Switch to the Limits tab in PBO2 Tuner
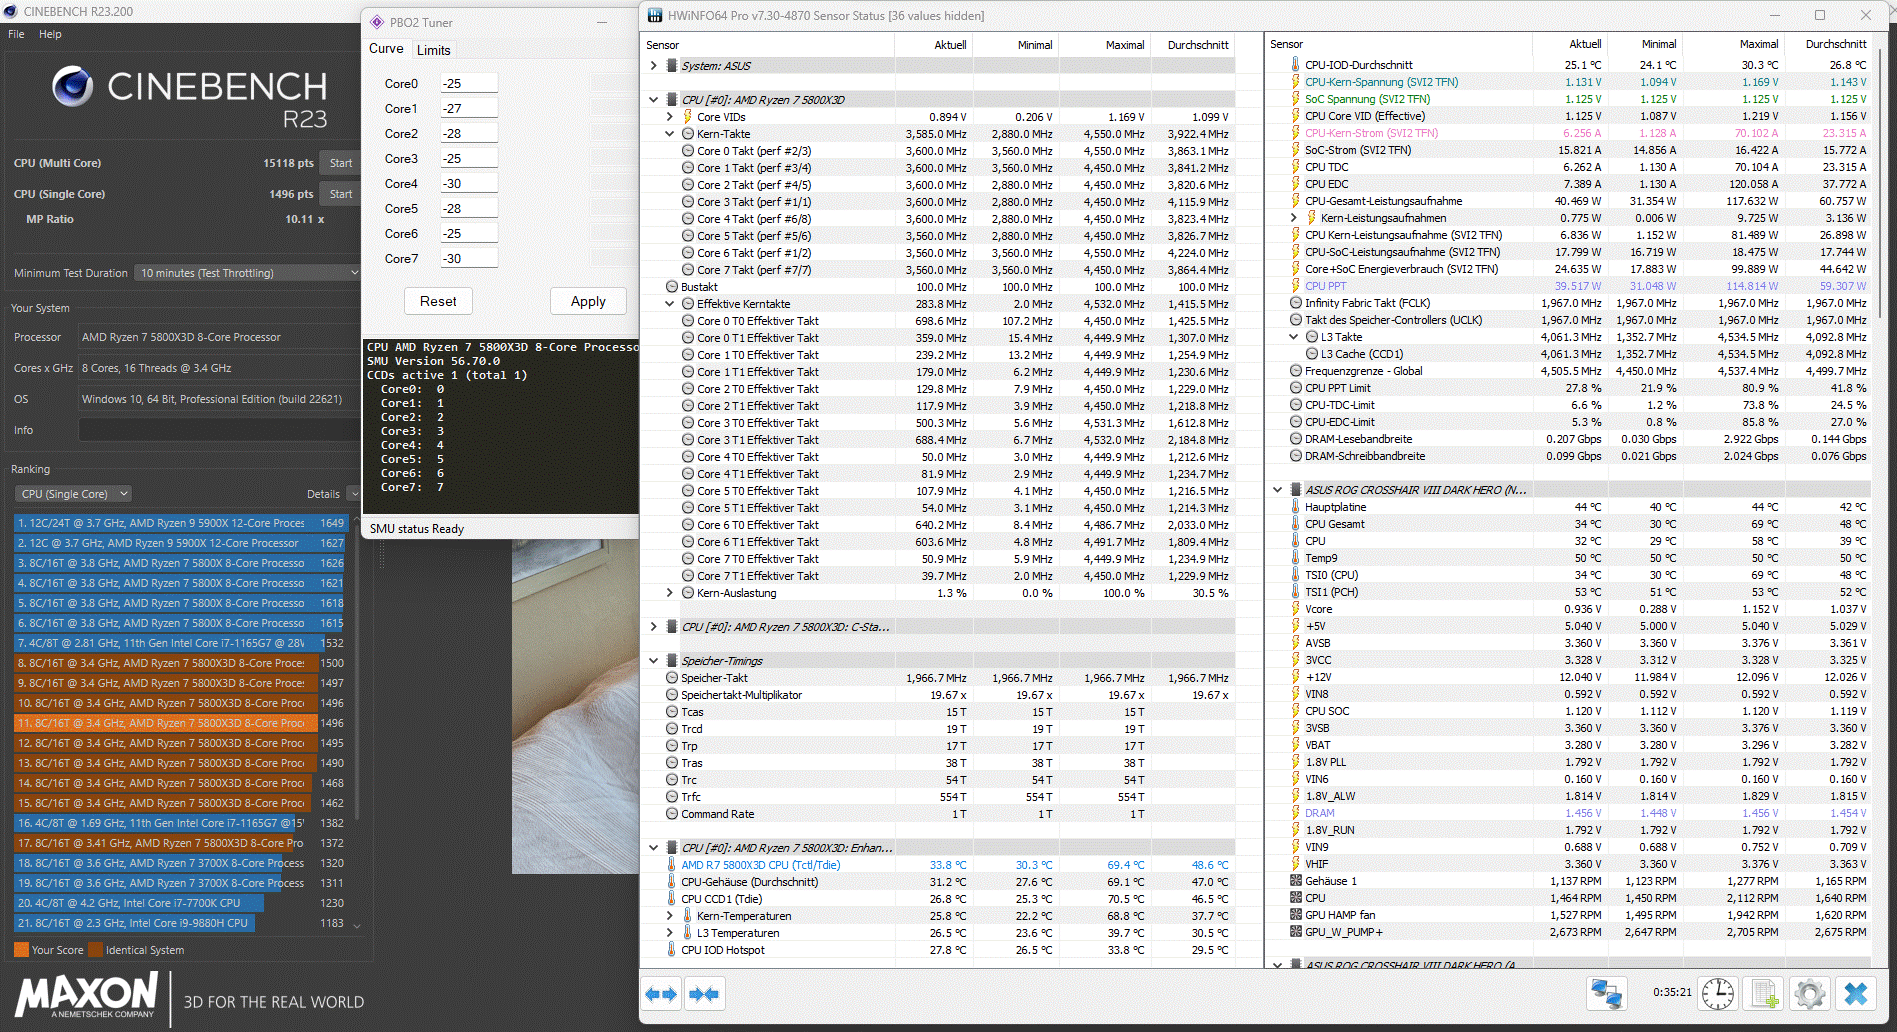The height and width of the screenshot is (1032, 1897). pos(434,50)
